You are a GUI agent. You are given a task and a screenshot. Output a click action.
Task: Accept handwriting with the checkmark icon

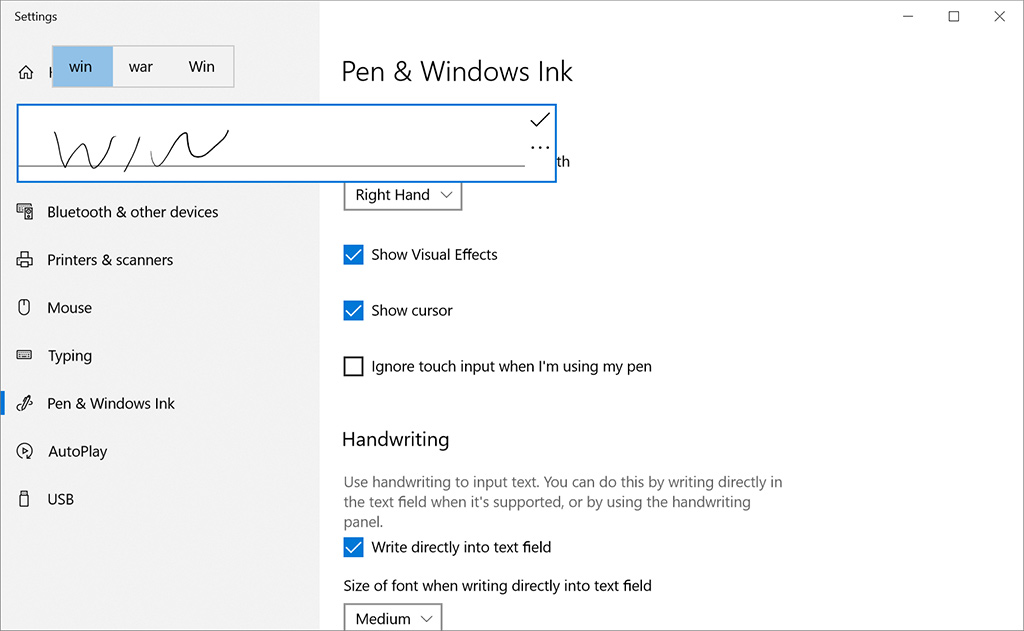click(540, 120)
